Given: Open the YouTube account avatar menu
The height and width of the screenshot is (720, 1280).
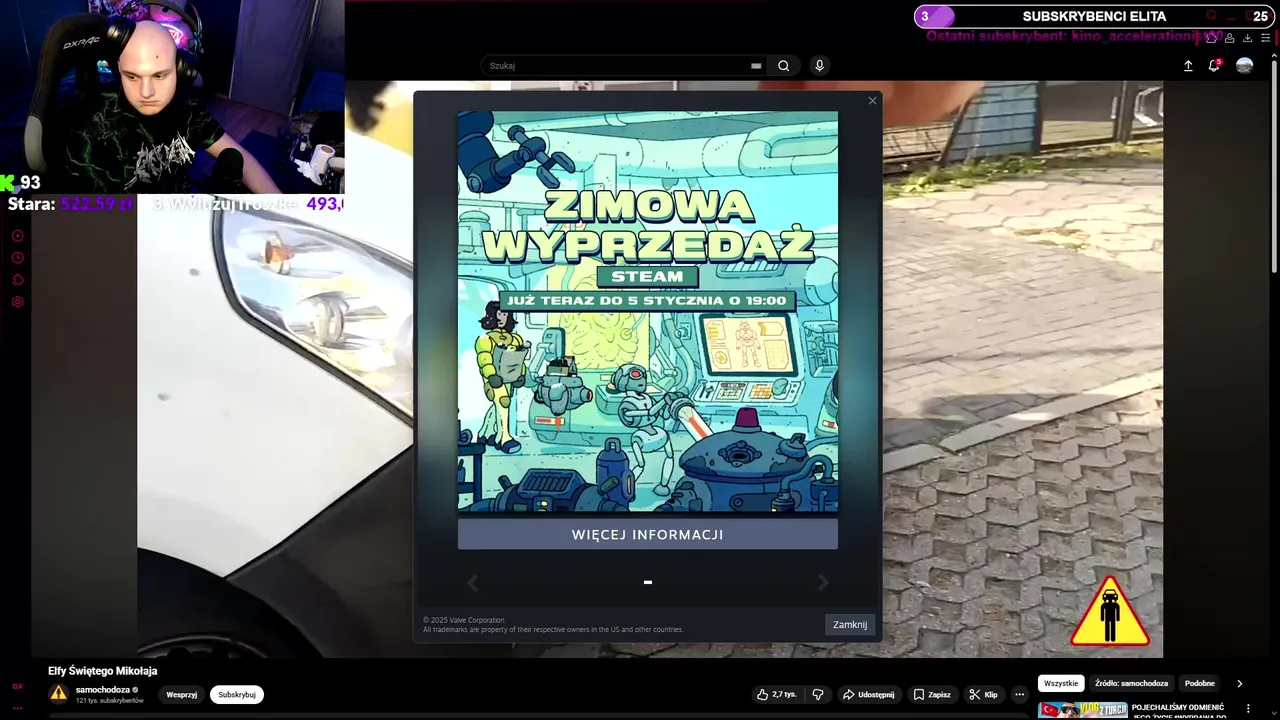Looking at the screenshot, I should coord(1244,66).
